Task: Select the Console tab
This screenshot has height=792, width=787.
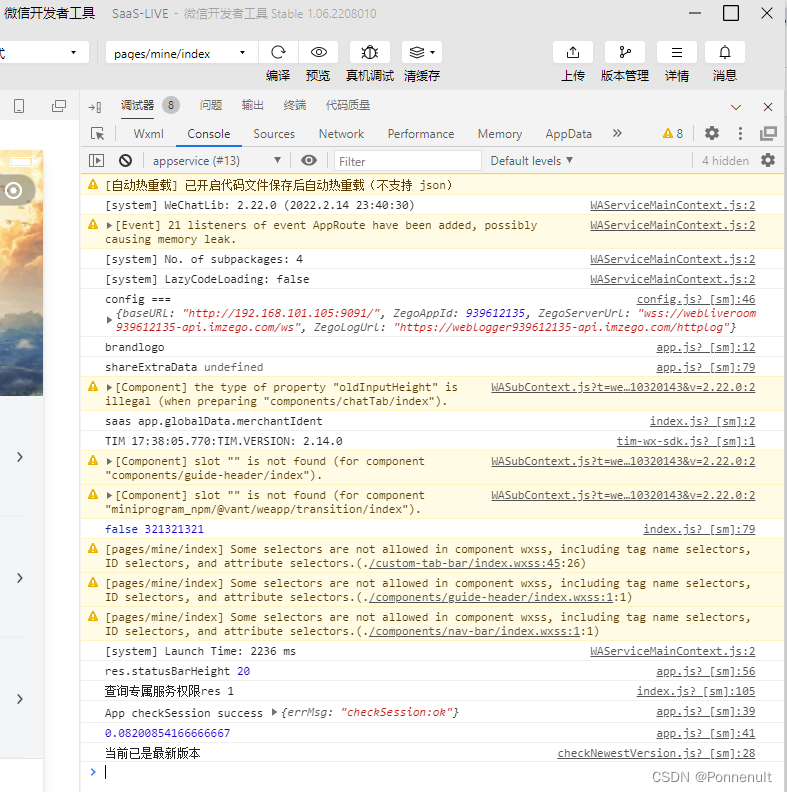Action: [209, 134]
